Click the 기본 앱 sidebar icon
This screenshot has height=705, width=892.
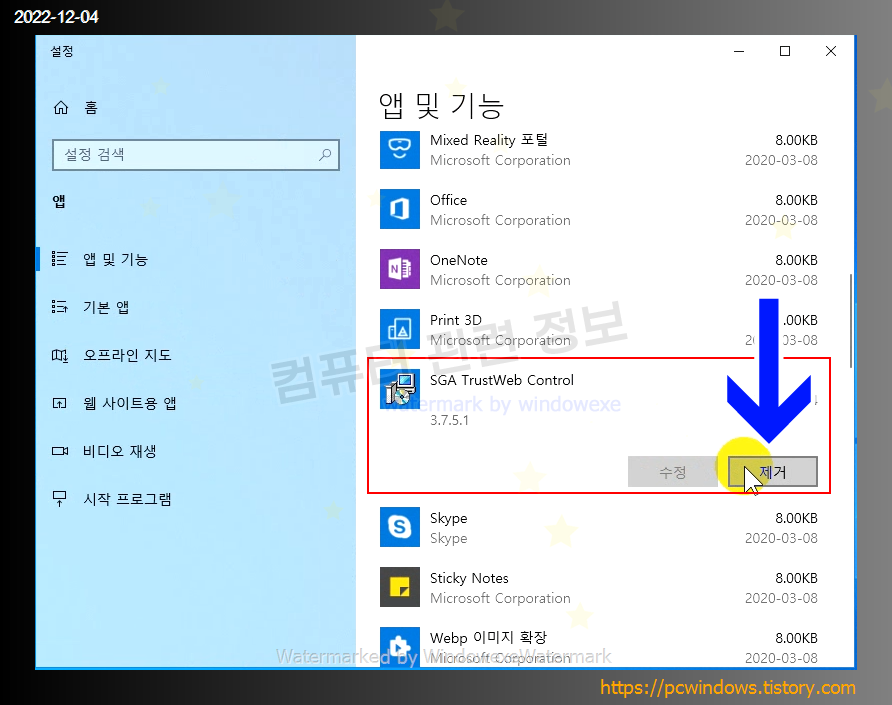60,307
